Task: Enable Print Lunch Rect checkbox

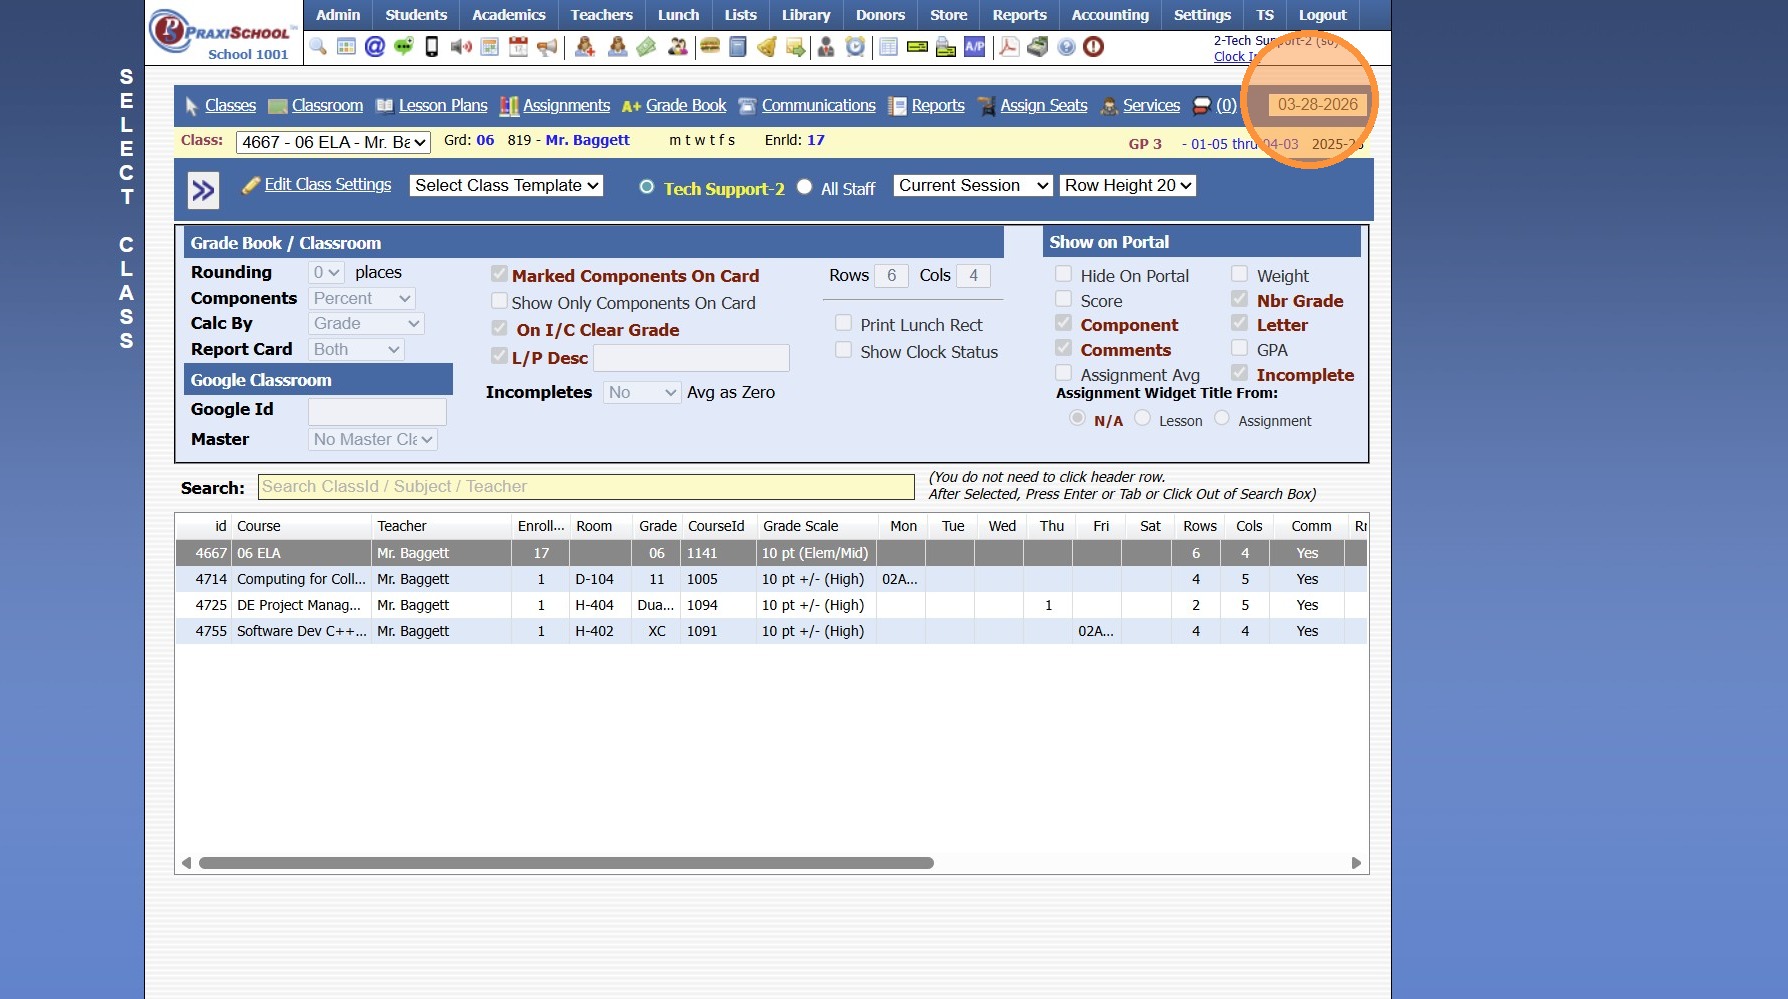Action: (844, 323)
